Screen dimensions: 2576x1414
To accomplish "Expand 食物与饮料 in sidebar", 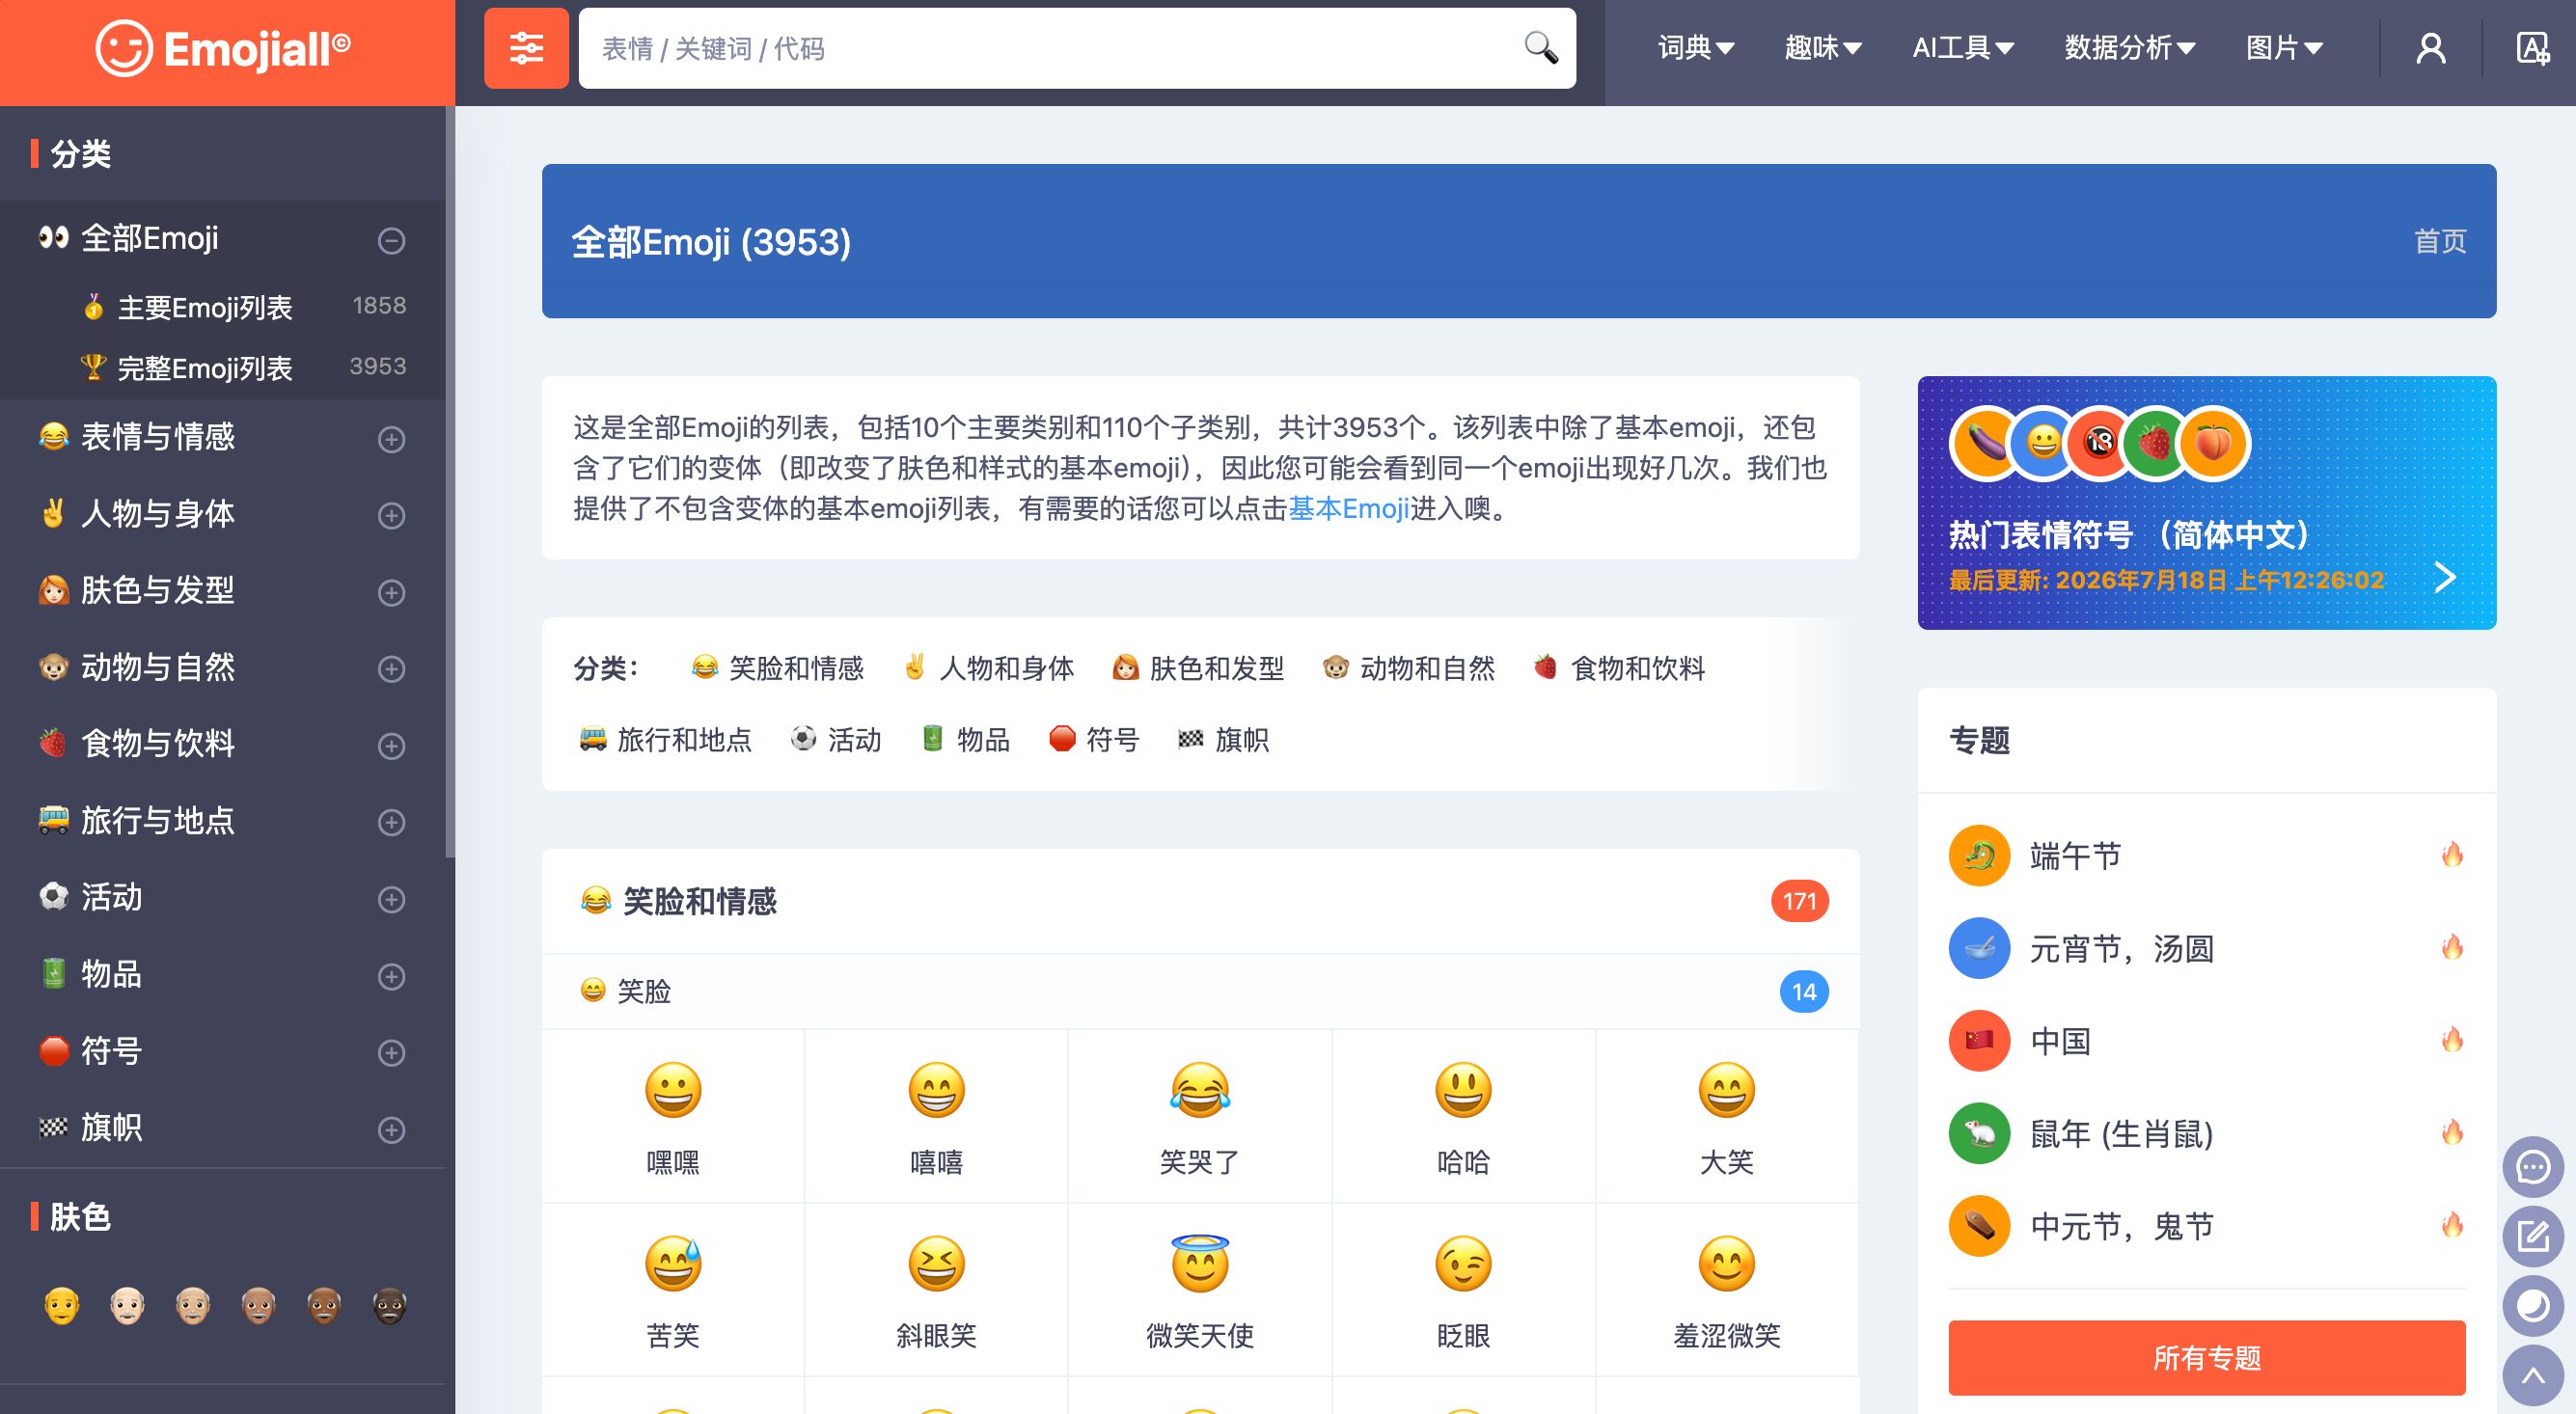I will [x=391, y=745].
